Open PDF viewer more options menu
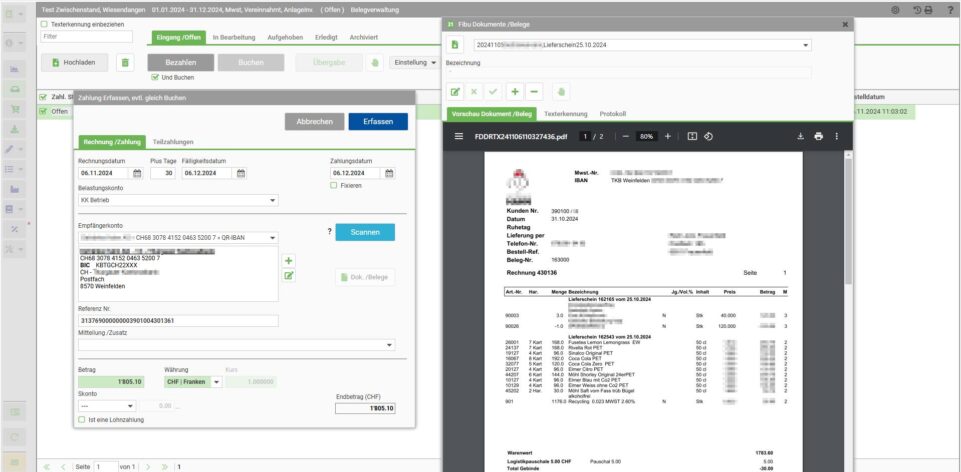Screen dimensions: 961x472 [x=837, y=137]
